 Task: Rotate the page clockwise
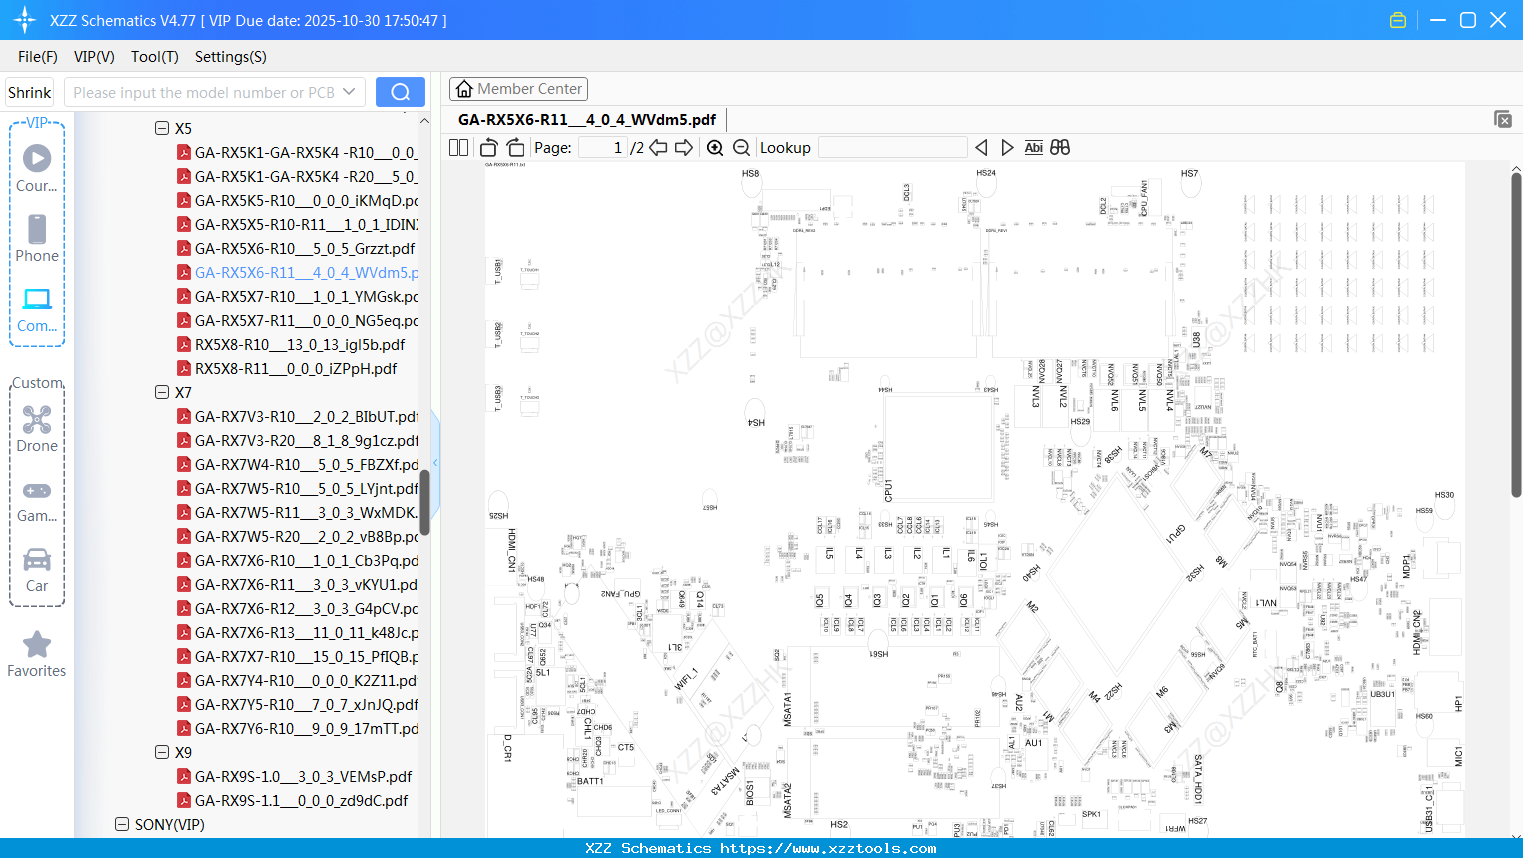[x=515, y=147]
